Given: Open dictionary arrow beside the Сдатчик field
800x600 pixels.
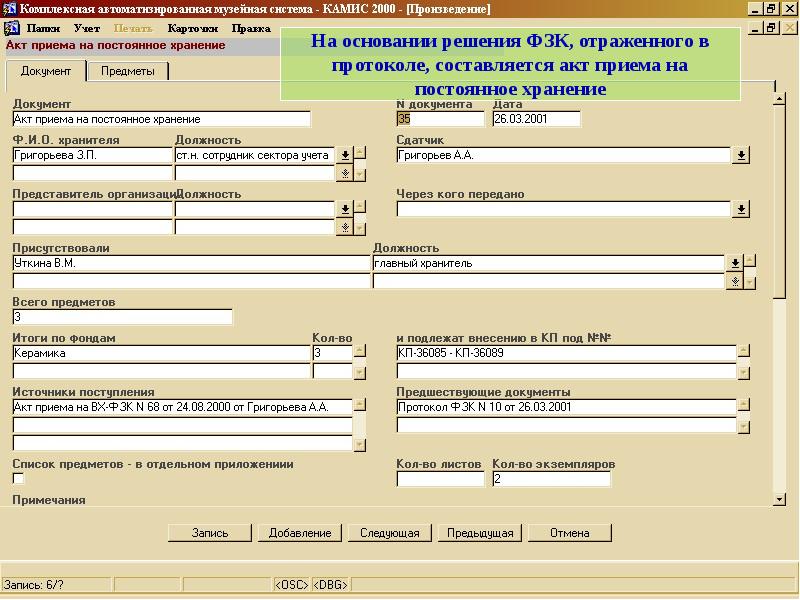Looking at the screenshot, I should coord(741,156).
